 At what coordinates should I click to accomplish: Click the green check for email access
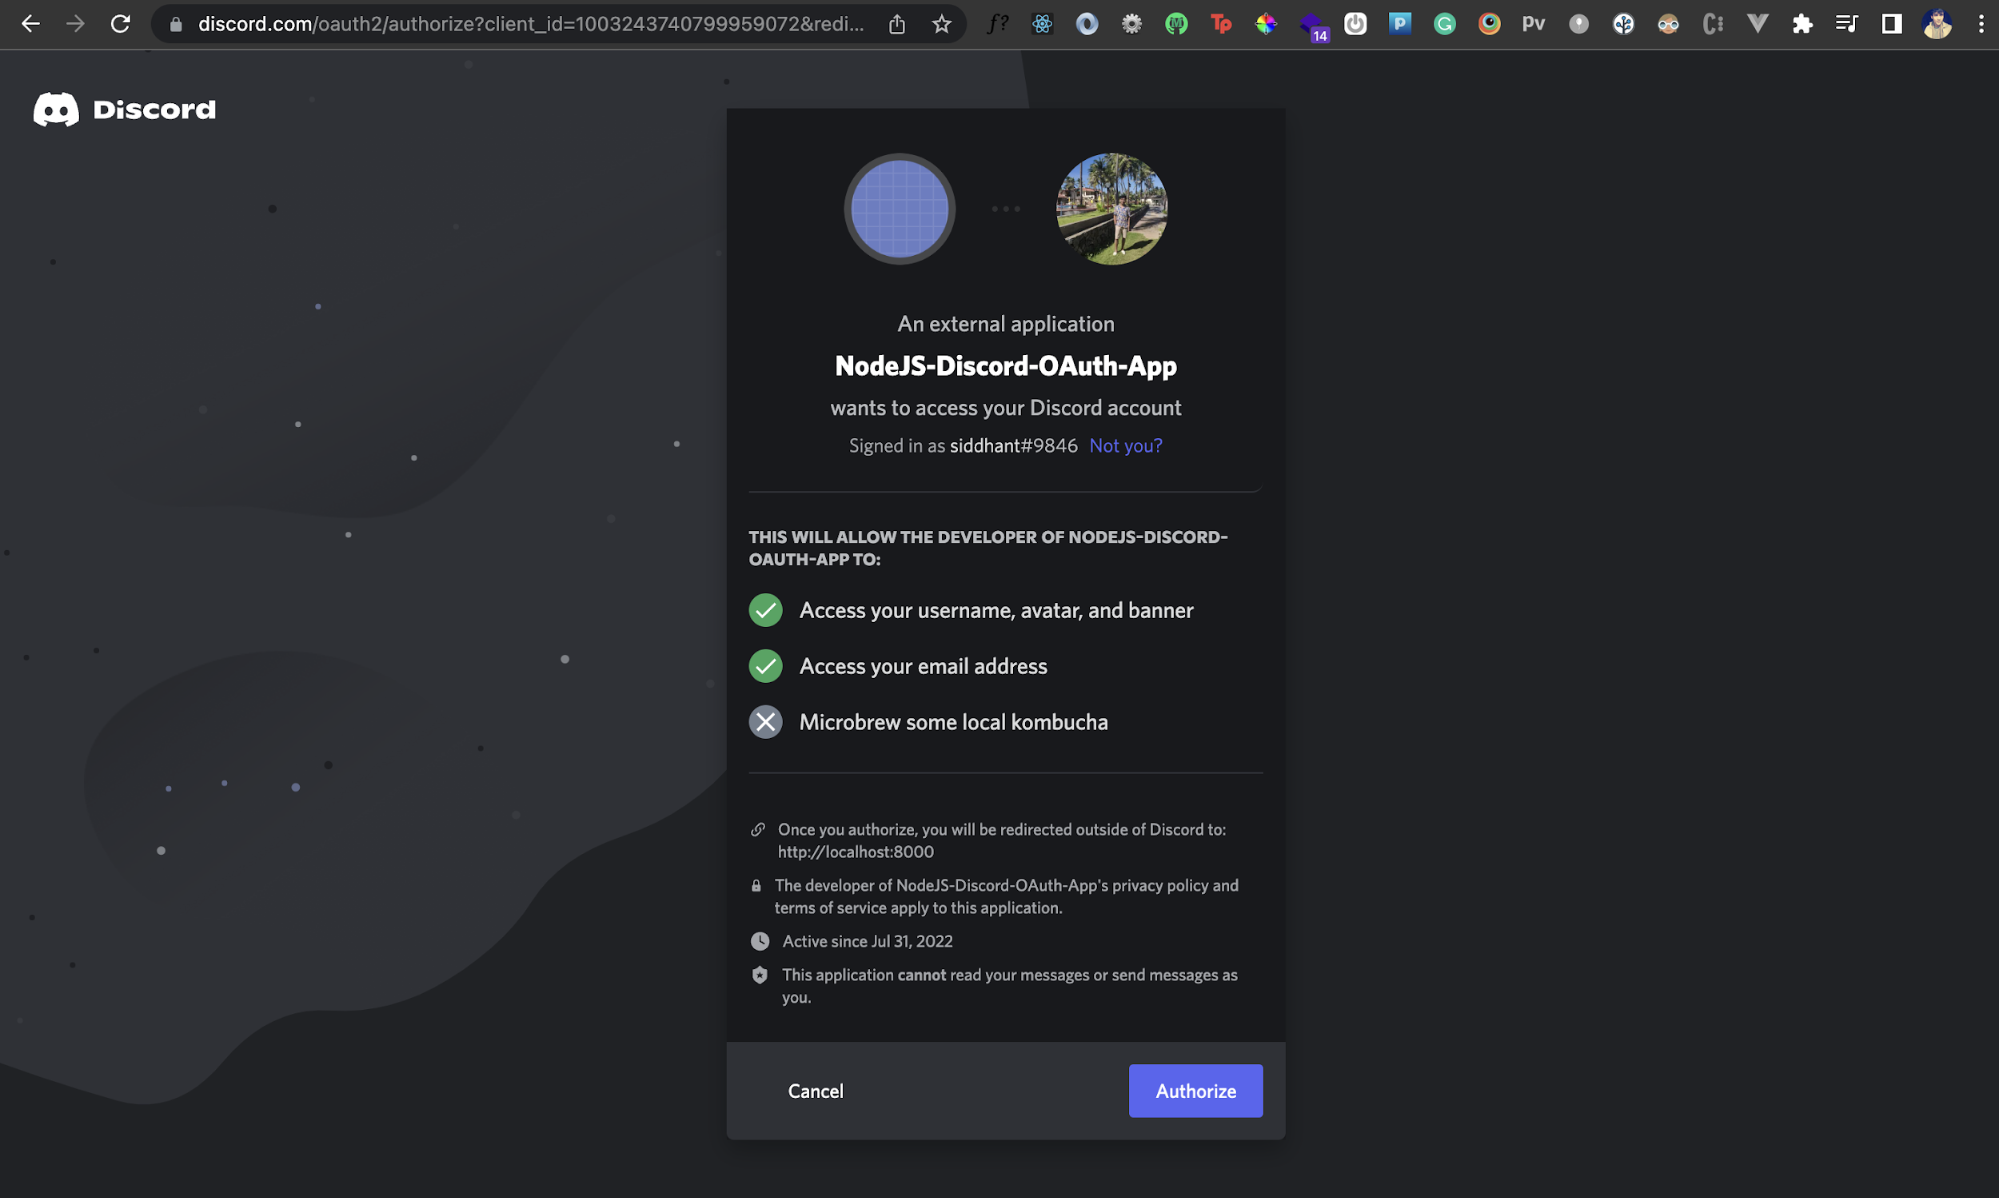click(765, 666)
